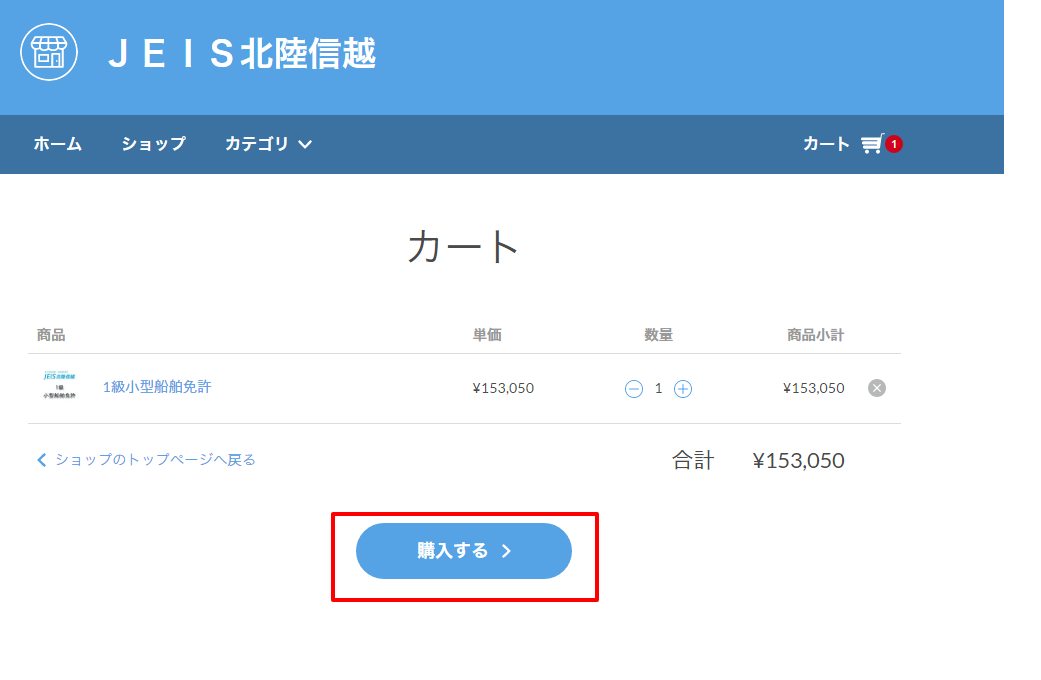Click the red cart count badge
Image resolution: width=1041 pixels, height=680 pixels.
pyautogui.click(x=894, y=144)
